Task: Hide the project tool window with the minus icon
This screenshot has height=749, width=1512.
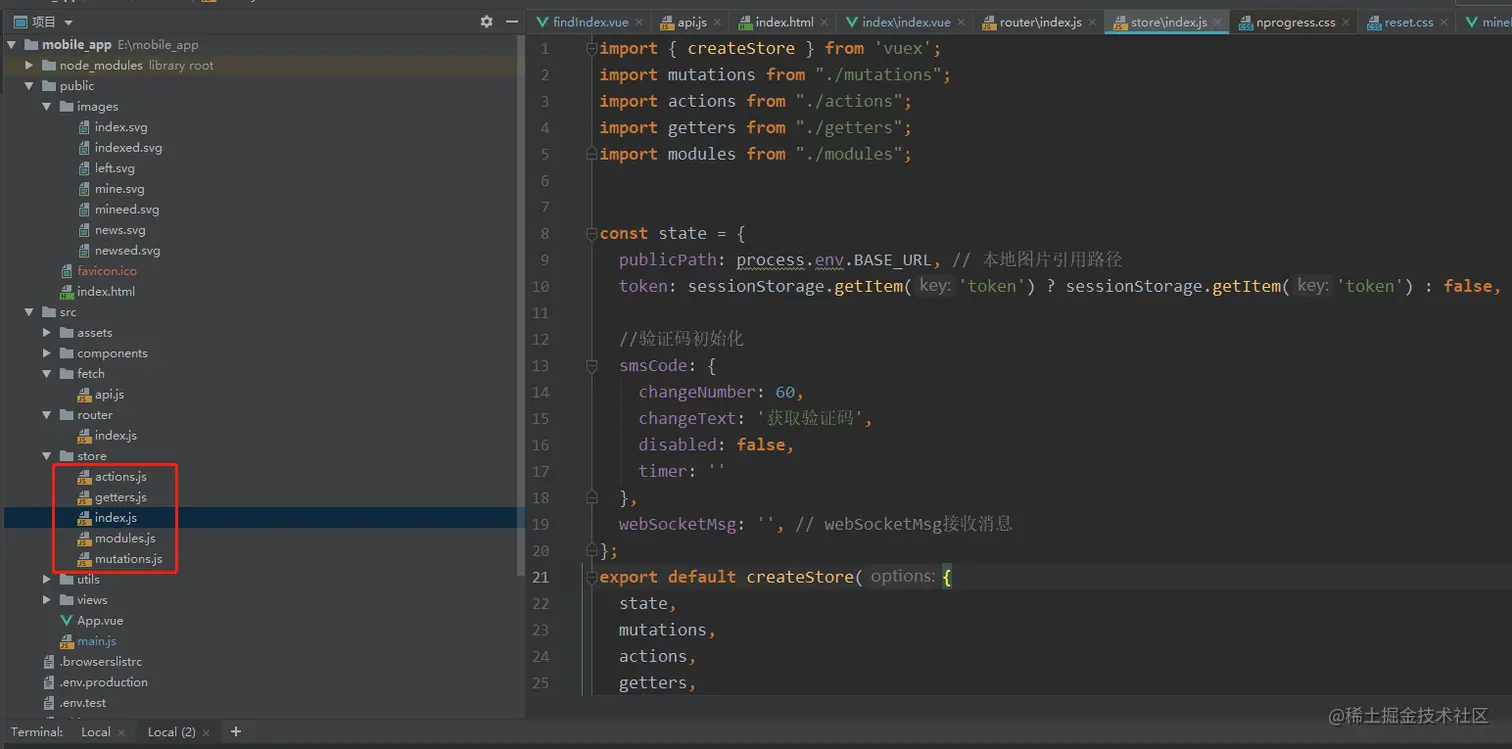Action: coord(512,21)
